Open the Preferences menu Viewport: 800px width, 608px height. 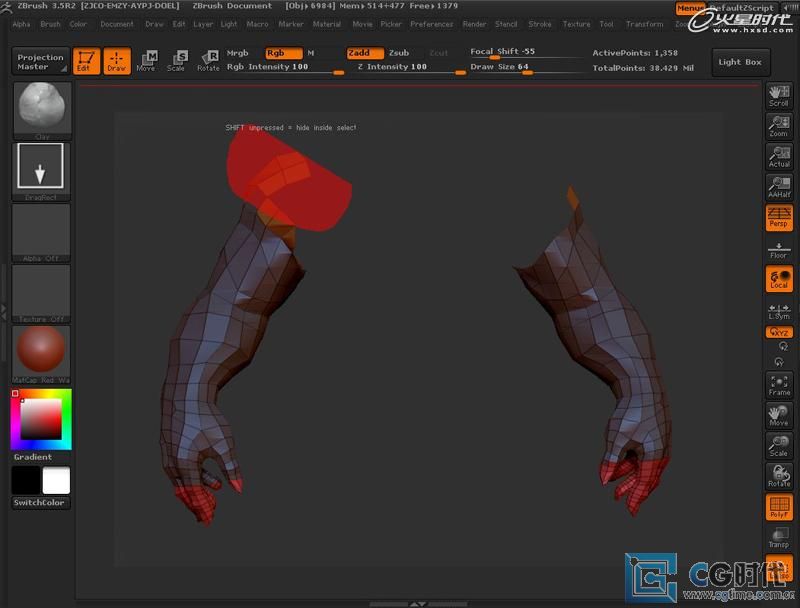click(432, 24)
